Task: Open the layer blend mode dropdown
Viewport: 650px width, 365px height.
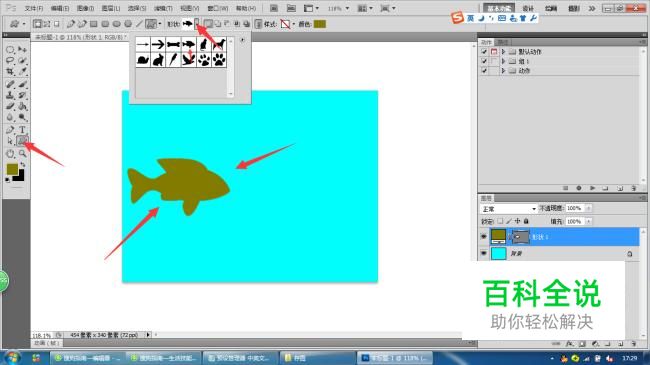Action: (x=508, y=209)
